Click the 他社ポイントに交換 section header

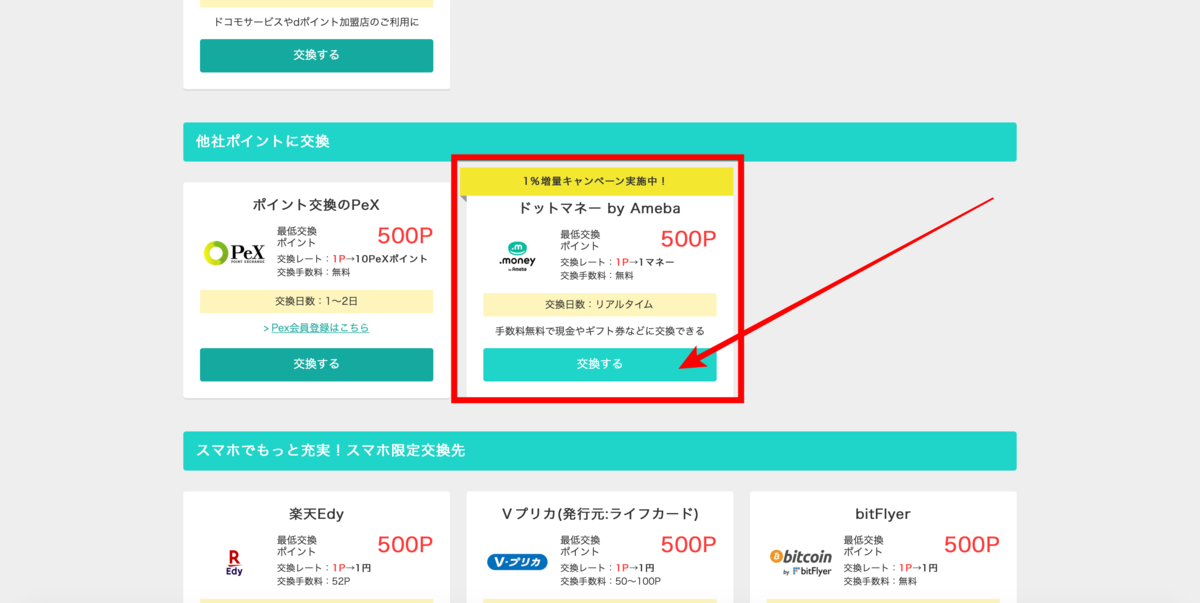(x=599, y=142)
